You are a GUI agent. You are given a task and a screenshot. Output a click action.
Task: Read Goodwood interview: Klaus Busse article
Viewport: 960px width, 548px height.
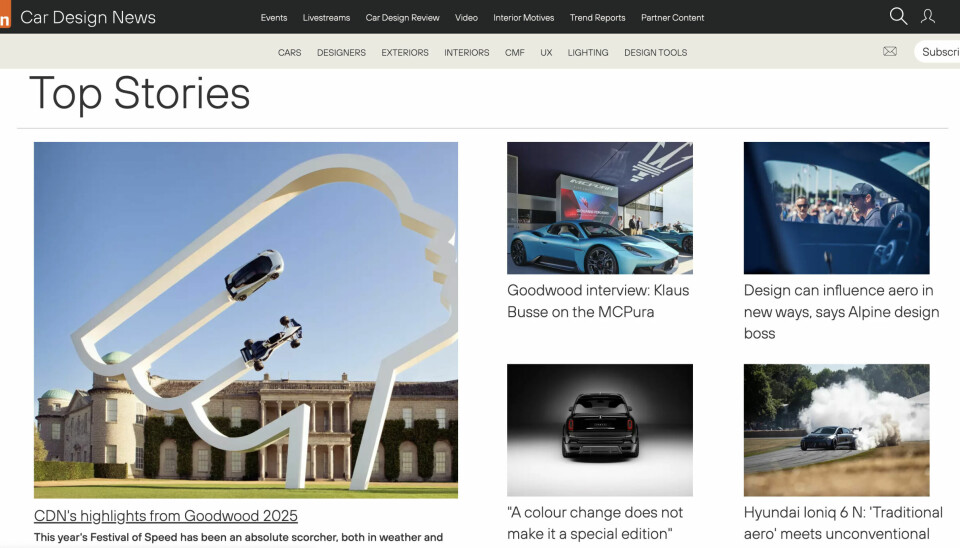(x=598, y=301)
